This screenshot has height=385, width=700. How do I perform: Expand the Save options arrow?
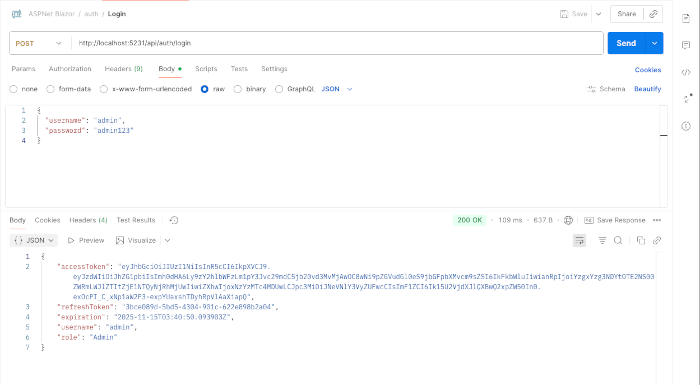[599, 14]
